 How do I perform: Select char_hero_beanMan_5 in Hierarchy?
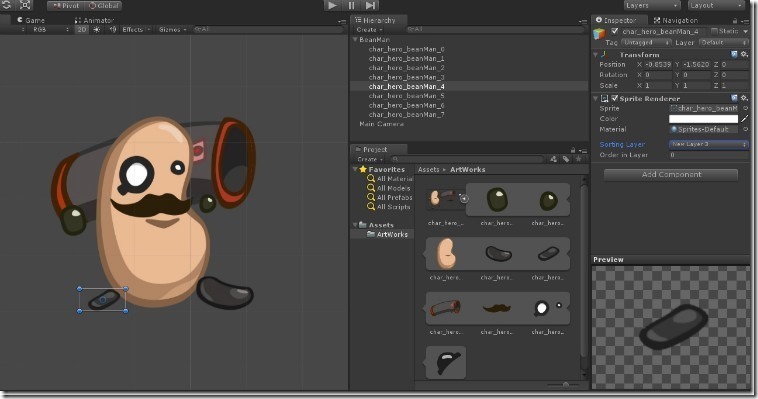point(406,96)
